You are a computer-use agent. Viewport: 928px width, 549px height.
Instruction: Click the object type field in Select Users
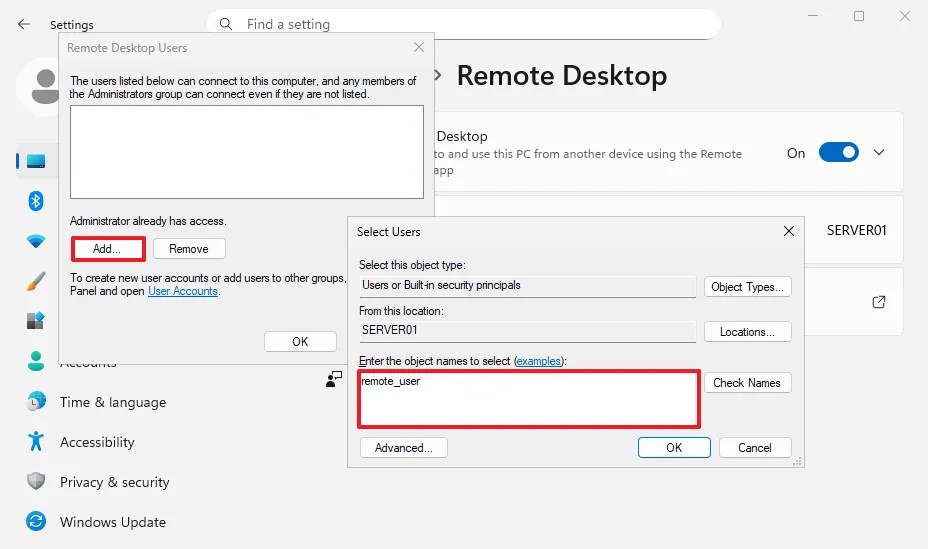point(528,286)
